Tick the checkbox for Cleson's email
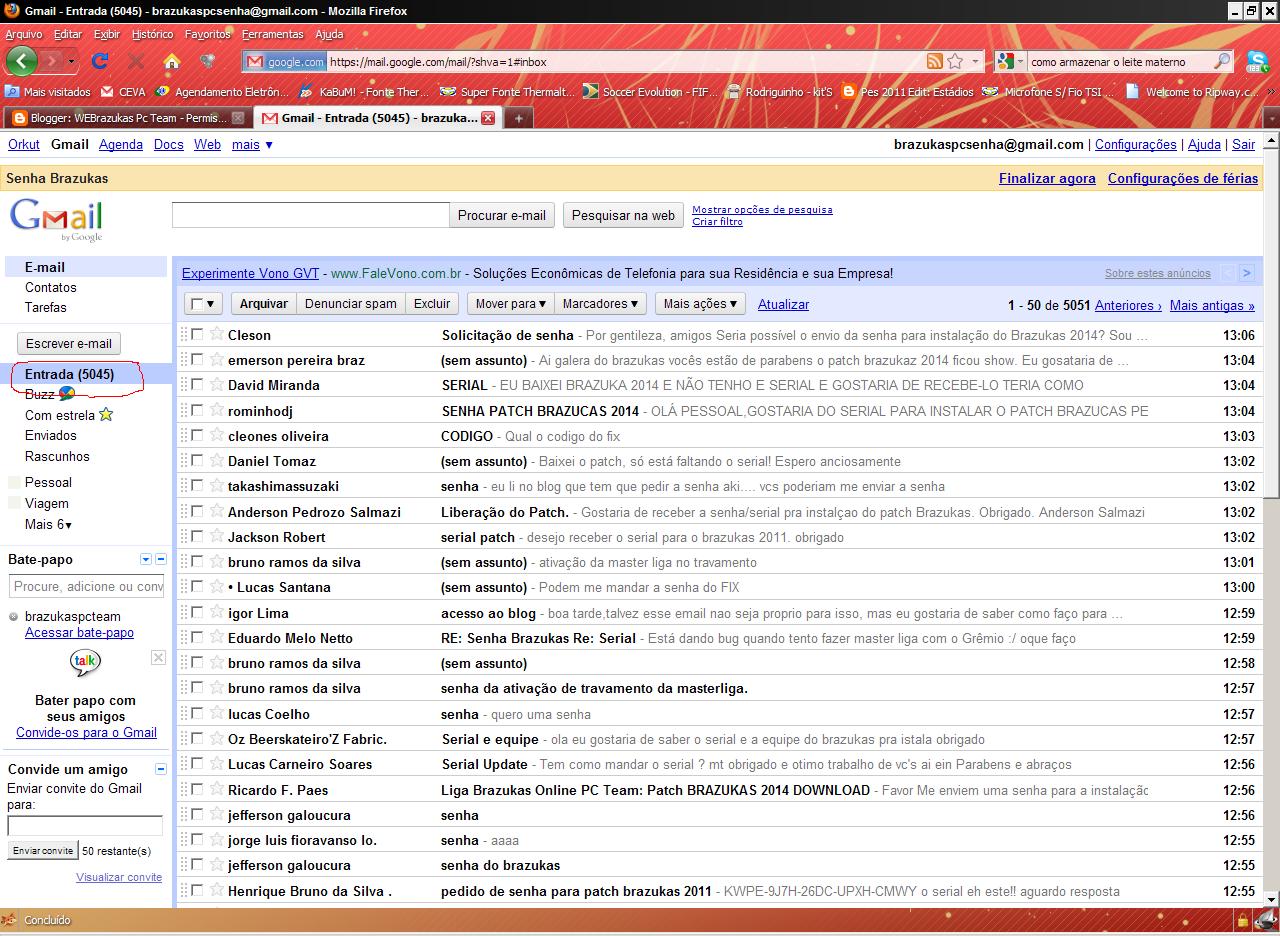1280x936 pixels. (197, 334)
